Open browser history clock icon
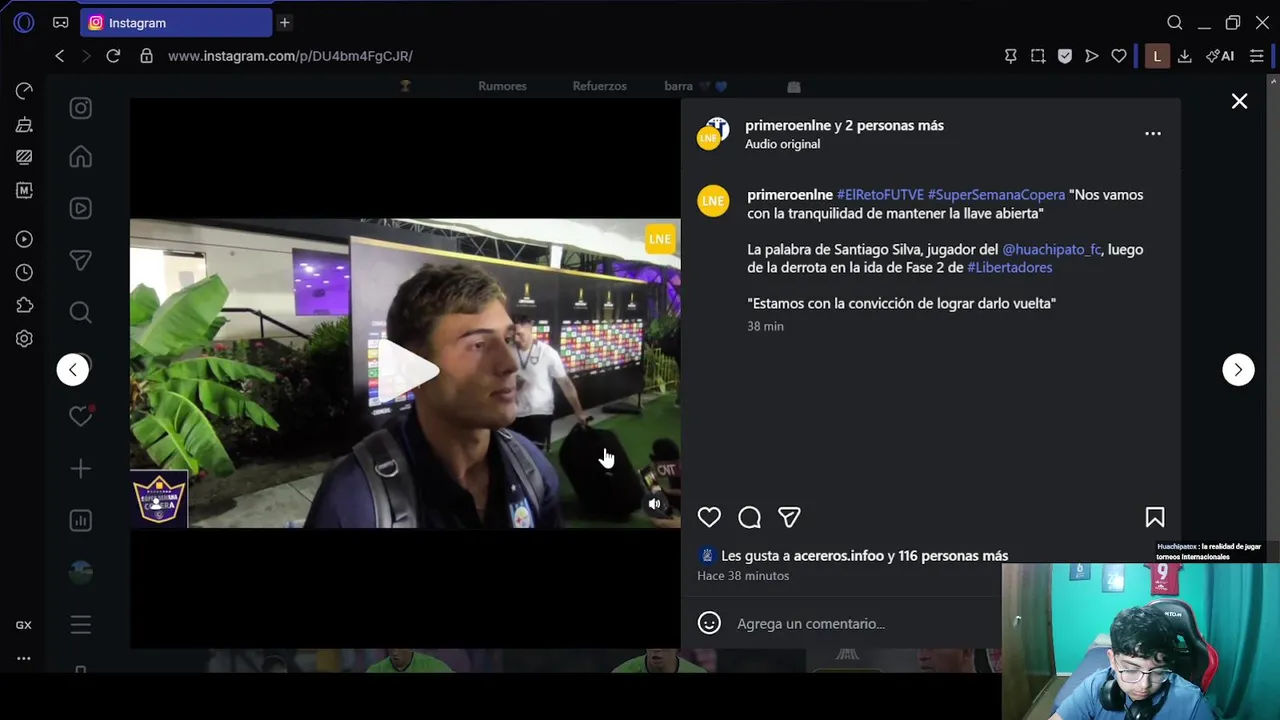The height and width of the screenshot is (720, 1280). pyautogui.click(x=24, y=272)
